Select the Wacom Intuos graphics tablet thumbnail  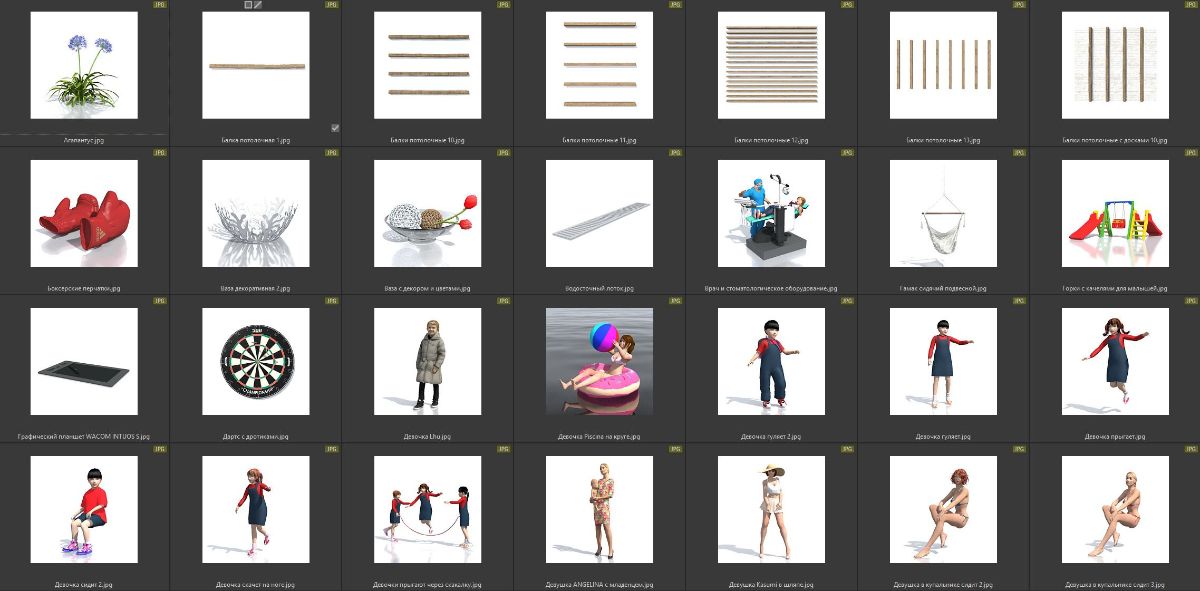[84, 361]
